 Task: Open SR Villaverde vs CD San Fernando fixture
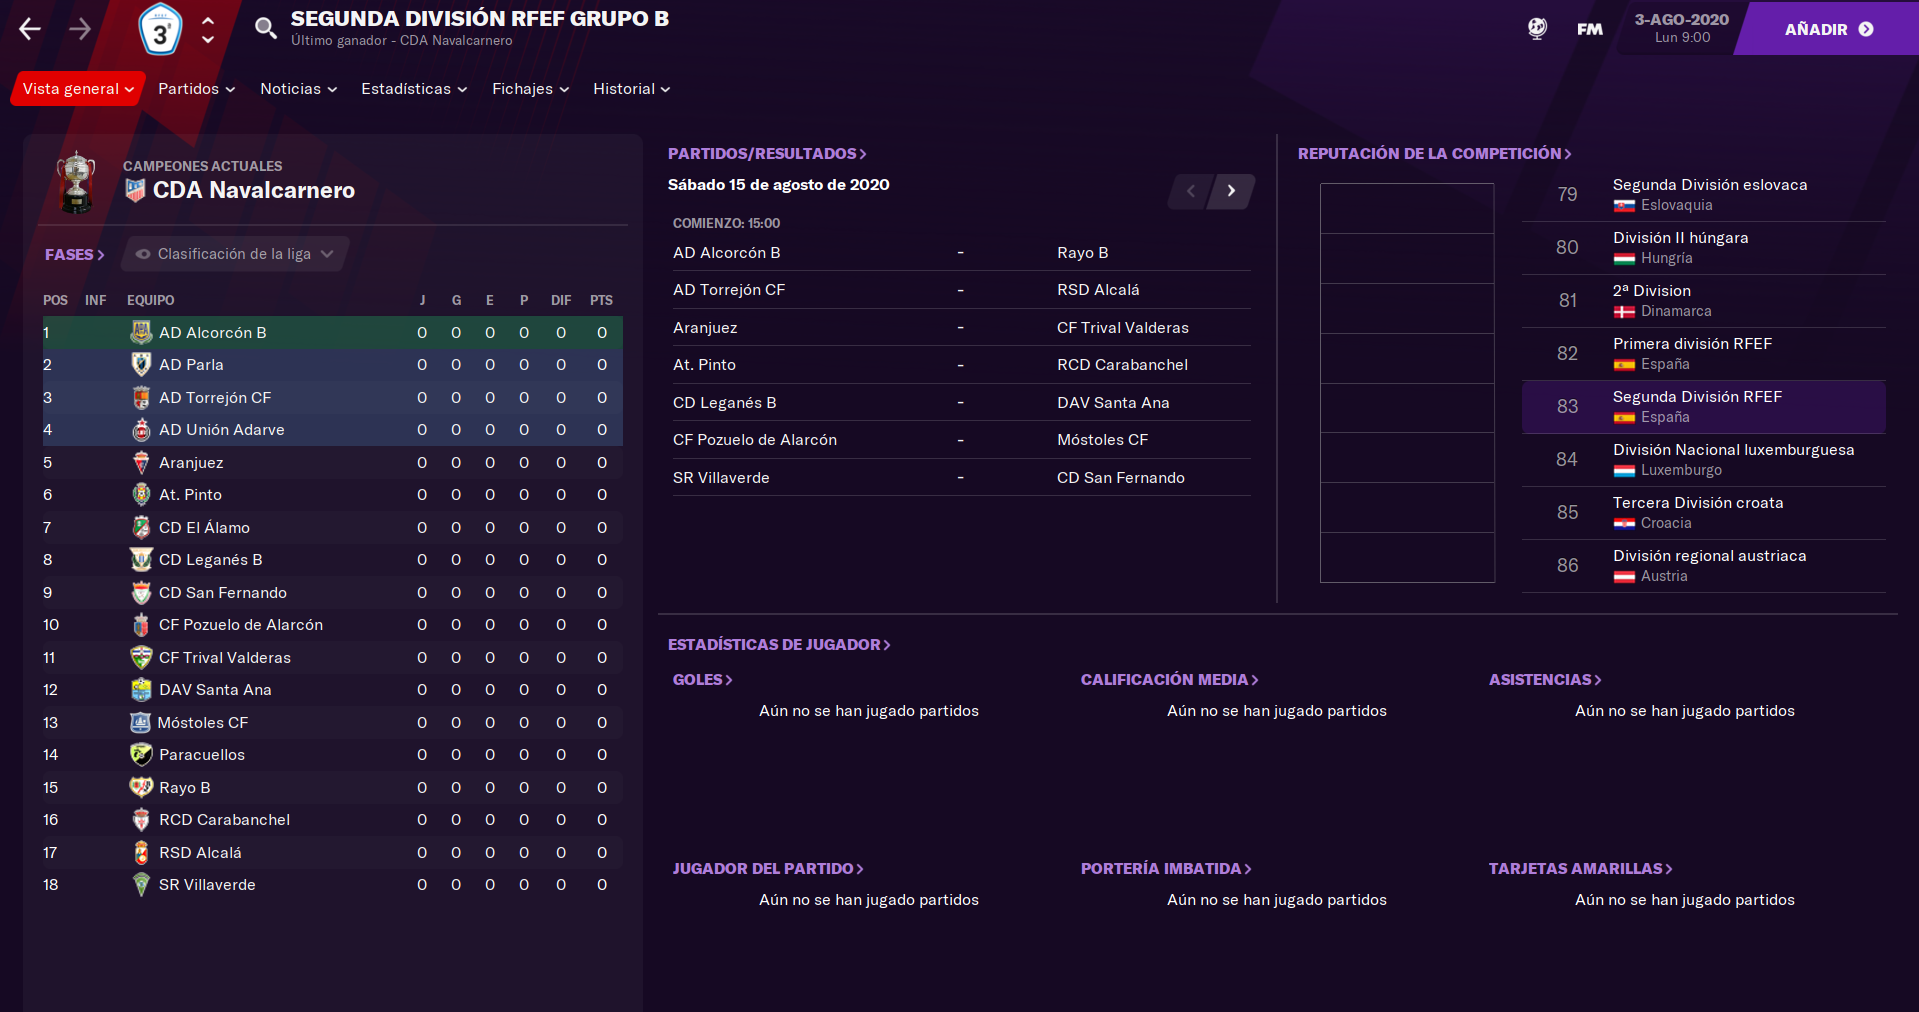click(961, 478)
